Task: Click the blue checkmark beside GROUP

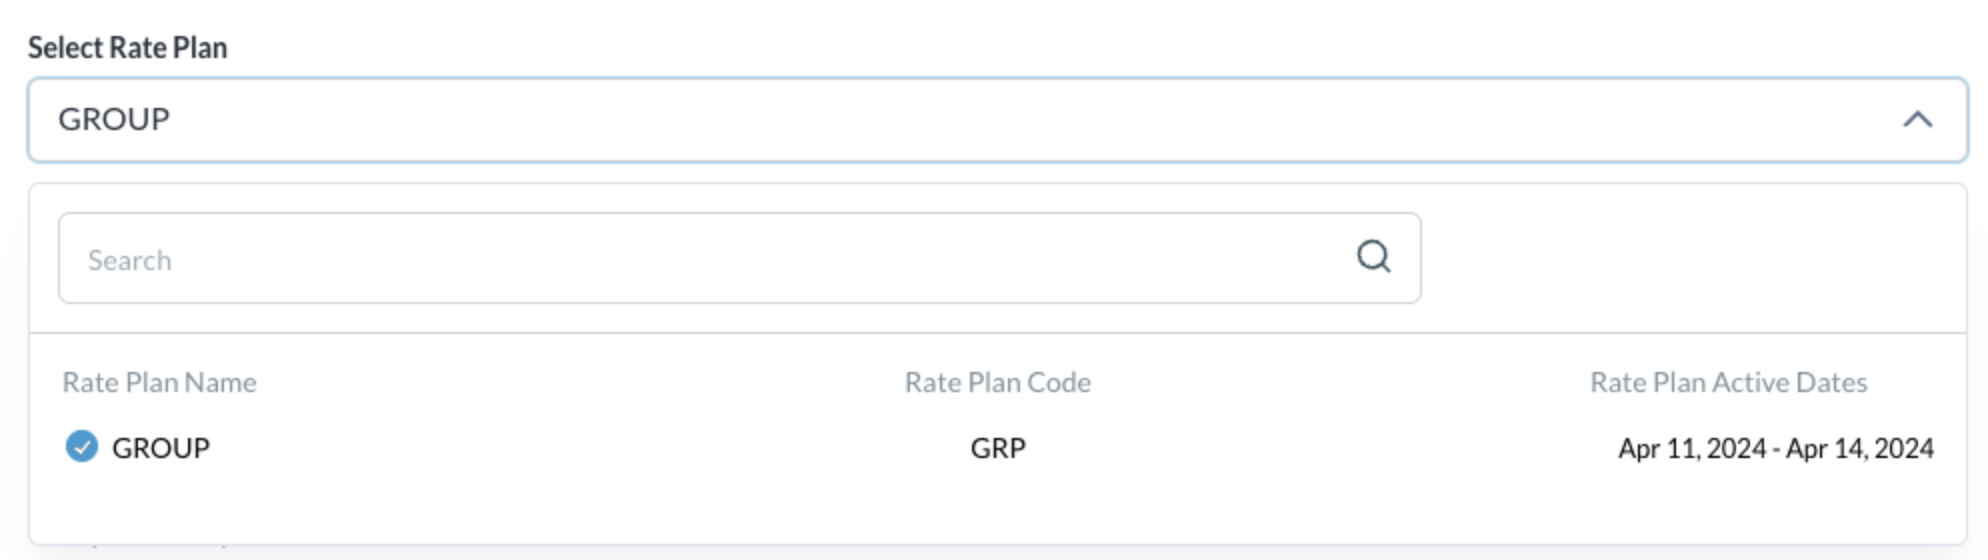Action: click(82, 446)
